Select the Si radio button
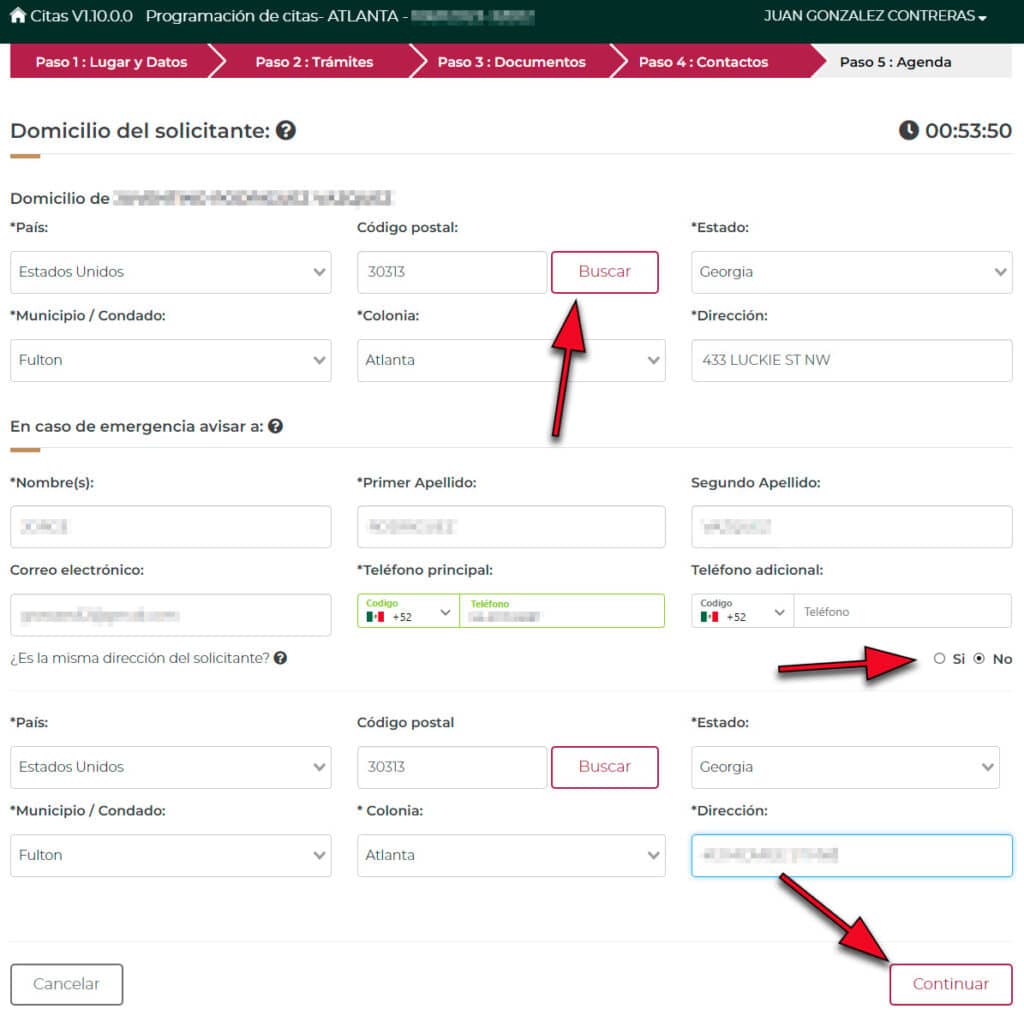 point(939,659)
